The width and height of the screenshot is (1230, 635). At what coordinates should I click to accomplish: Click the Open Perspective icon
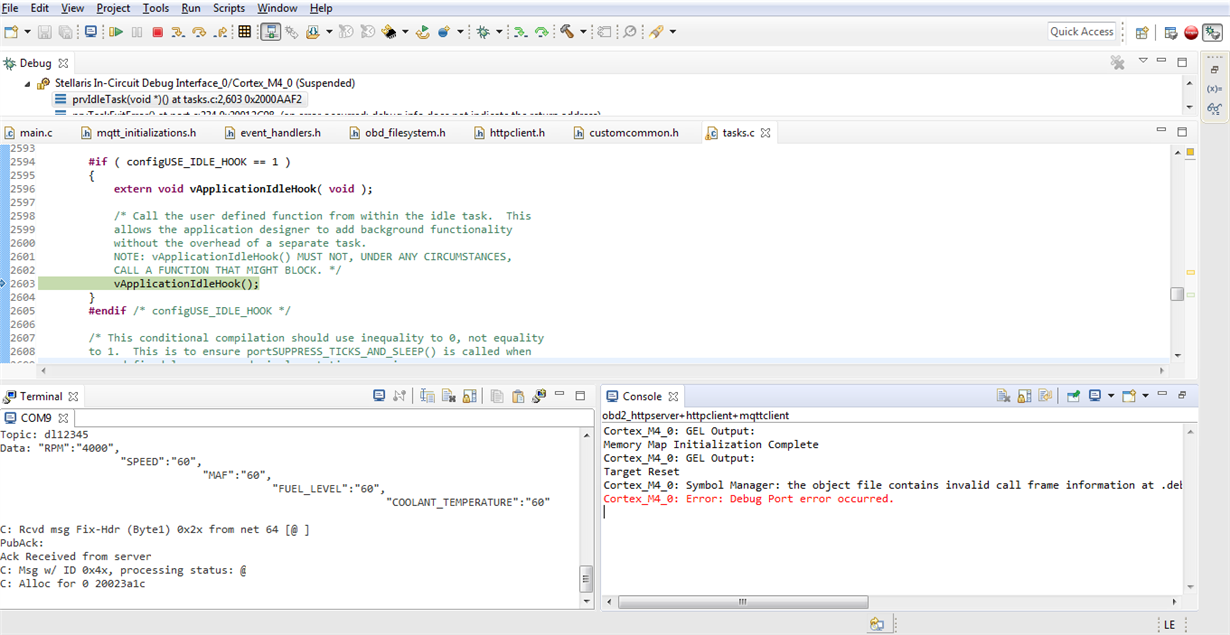pos(1142,32)
